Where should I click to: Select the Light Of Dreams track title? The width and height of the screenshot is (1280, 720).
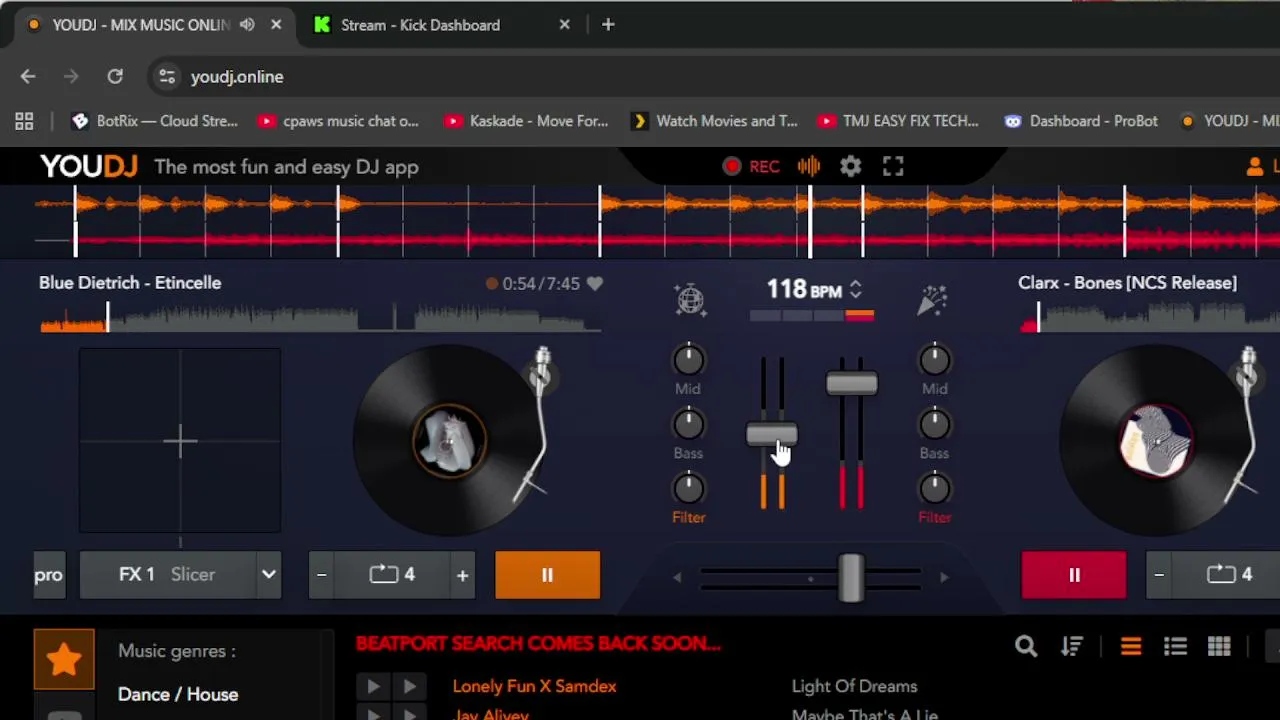pos(854,686)
